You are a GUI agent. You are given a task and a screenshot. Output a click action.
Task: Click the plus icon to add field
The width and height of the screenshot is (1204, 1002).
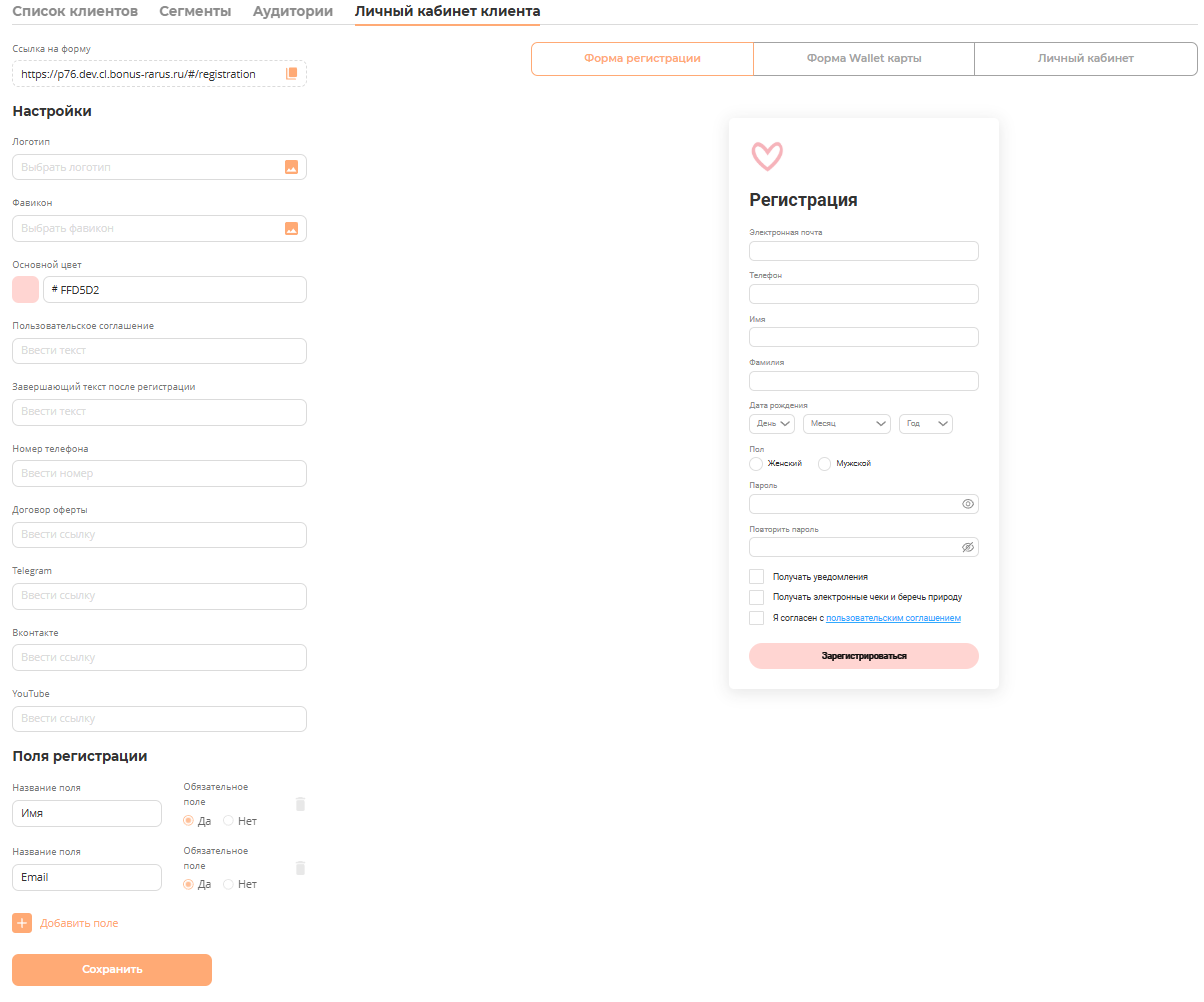(x=22, y=923)
